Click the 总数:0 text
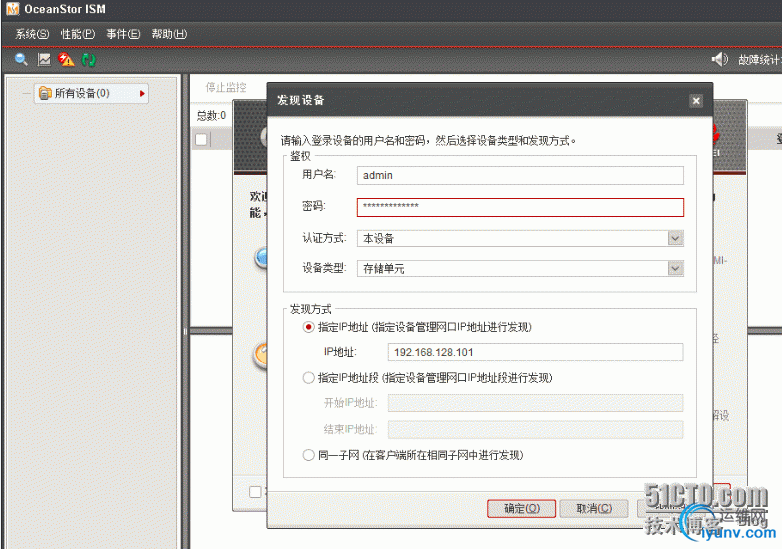 click(211, 116)
